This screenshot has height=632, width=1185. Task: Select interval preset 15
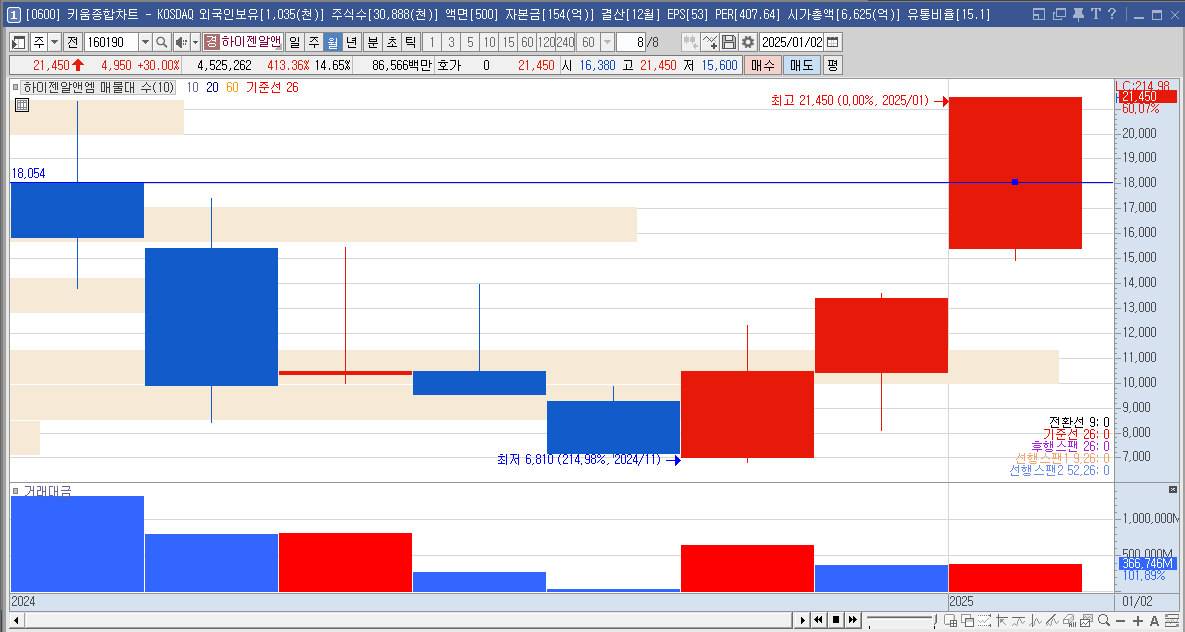click(508, 42)
